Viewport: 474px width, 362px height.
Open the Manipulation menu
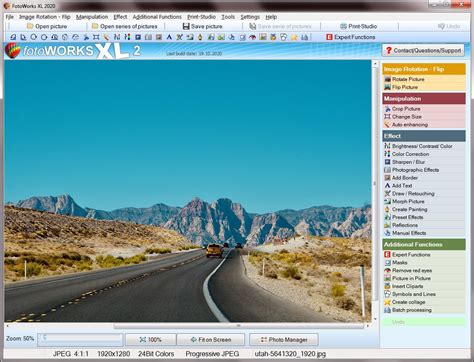point(92,17)
